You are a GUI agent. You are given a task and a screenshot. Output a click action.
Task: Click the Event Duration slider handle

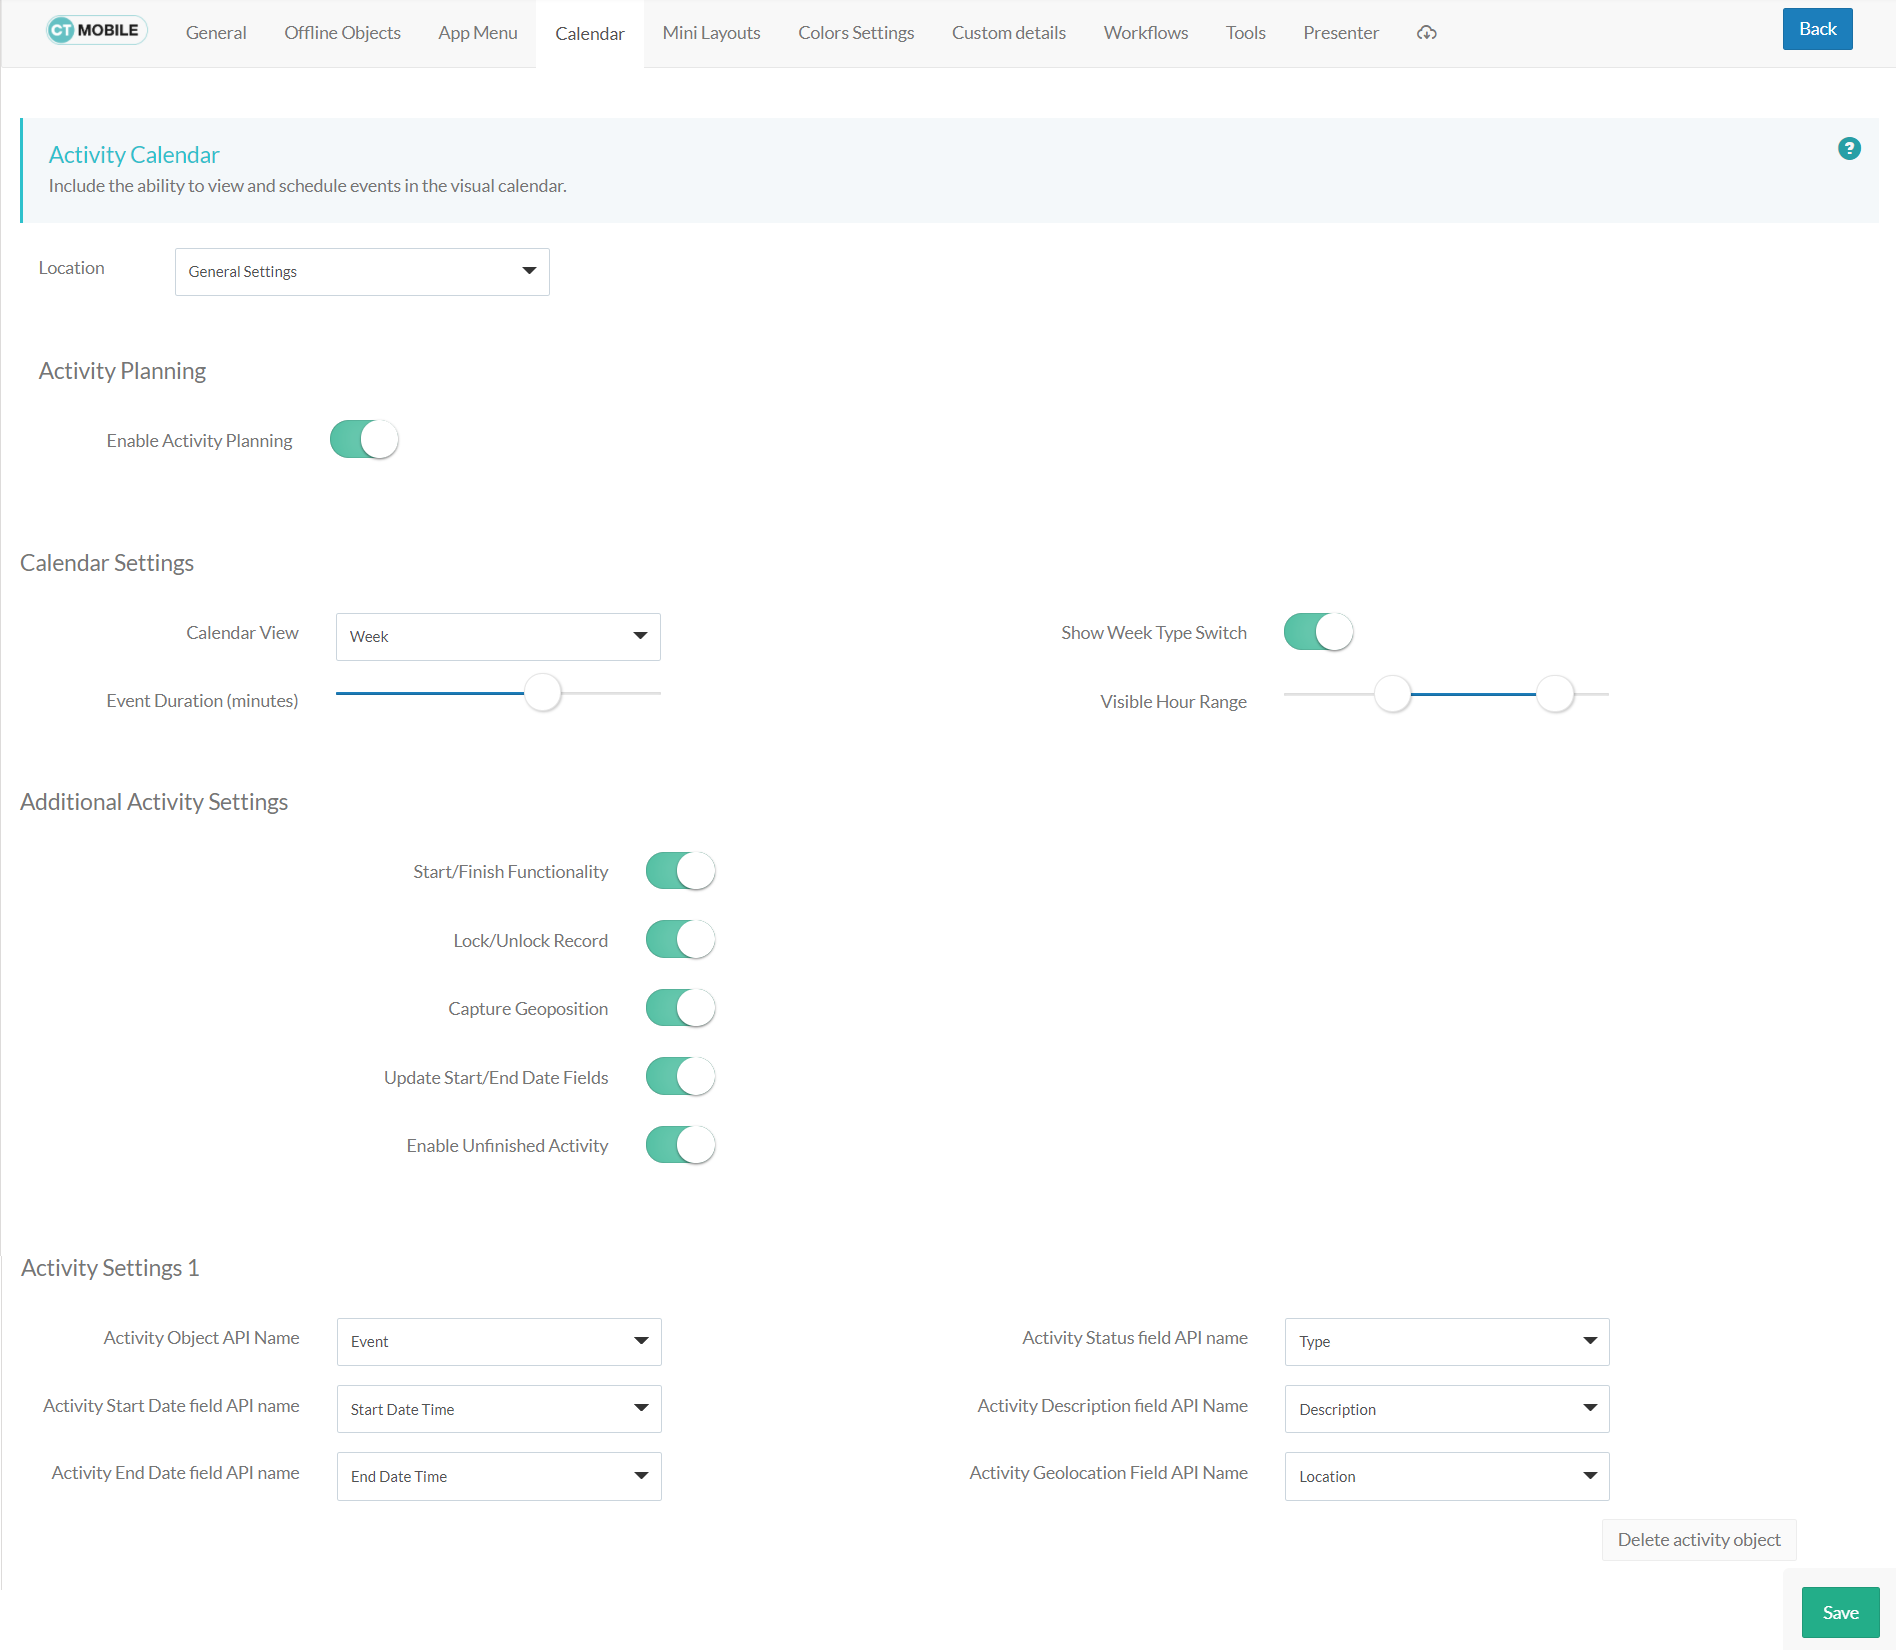543,693
